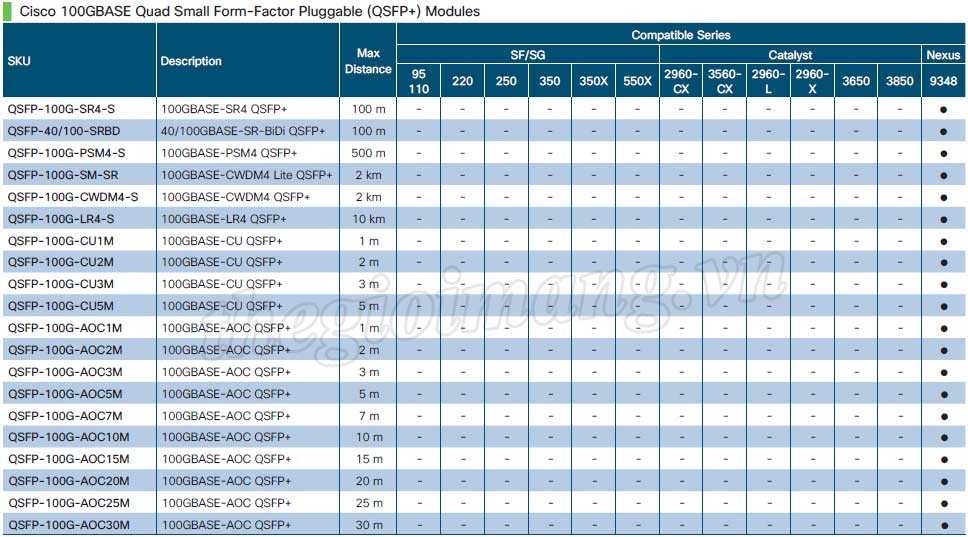
Task: Click SKU QSFP-100G-AOC3M
Action: tap(65, 372)
